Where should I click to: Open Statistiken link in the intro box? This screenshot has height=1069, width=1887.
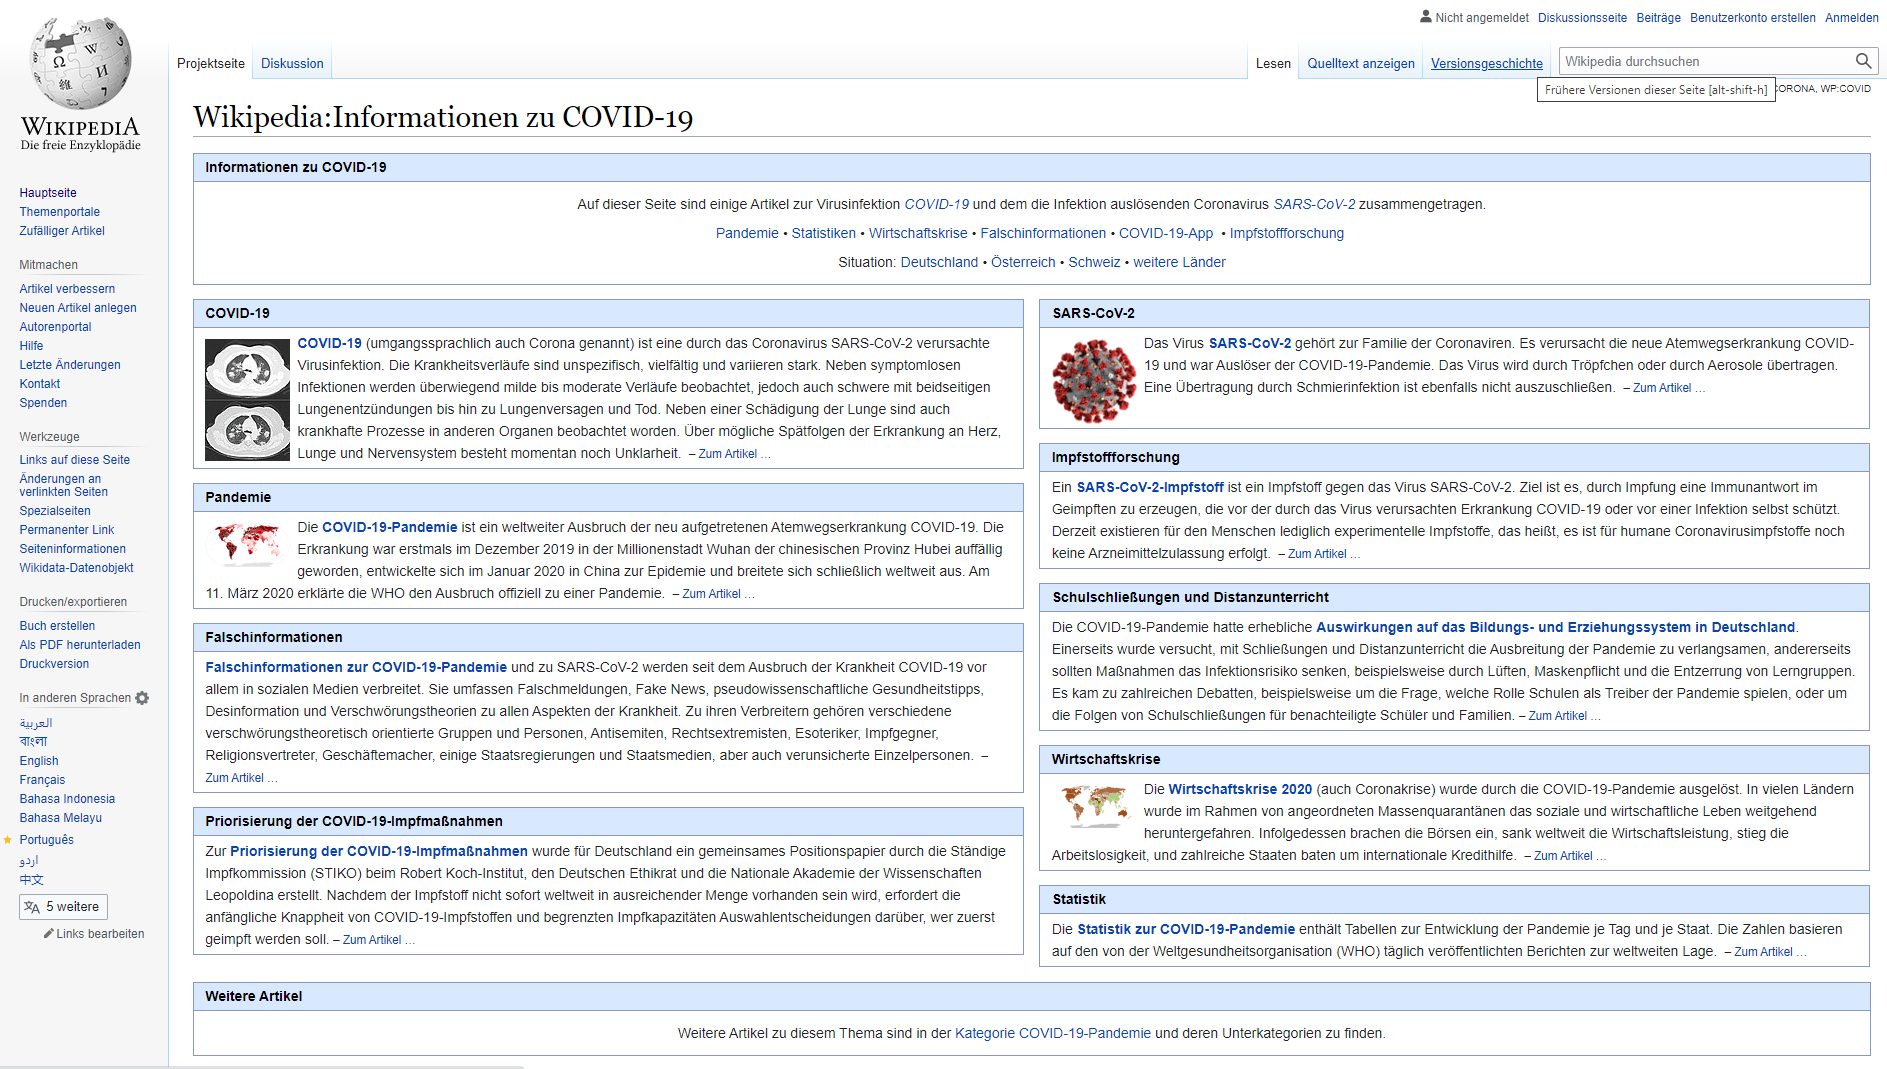point(824,233)
